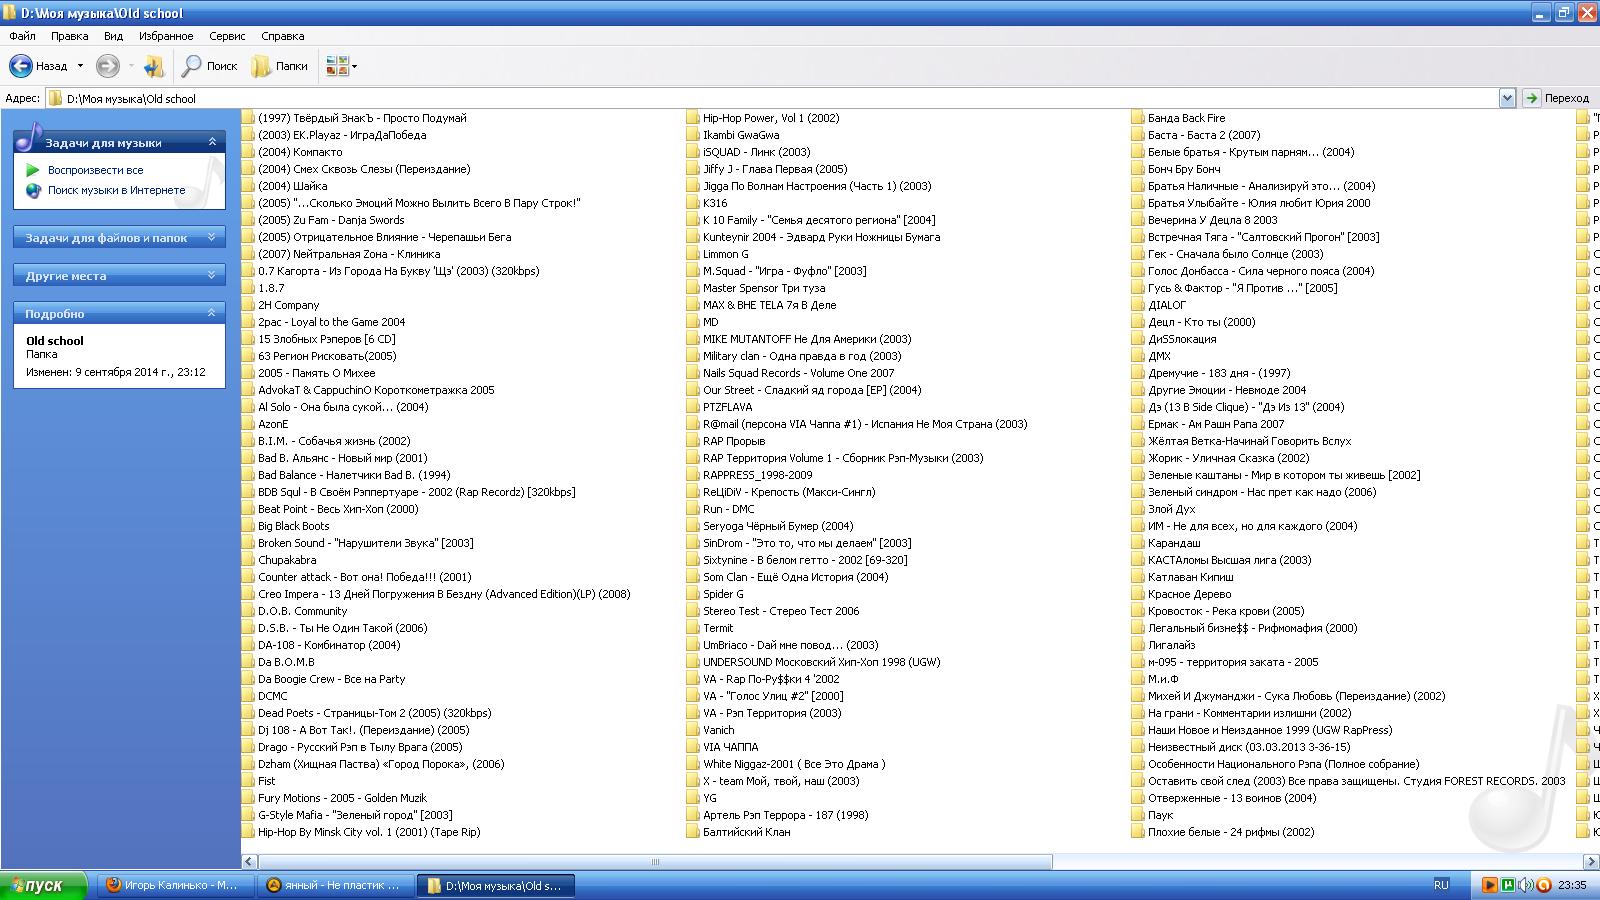Select folder icon of 'VIA ЧАППА'
1600x900 pixels.
click(x=693, y=747)
